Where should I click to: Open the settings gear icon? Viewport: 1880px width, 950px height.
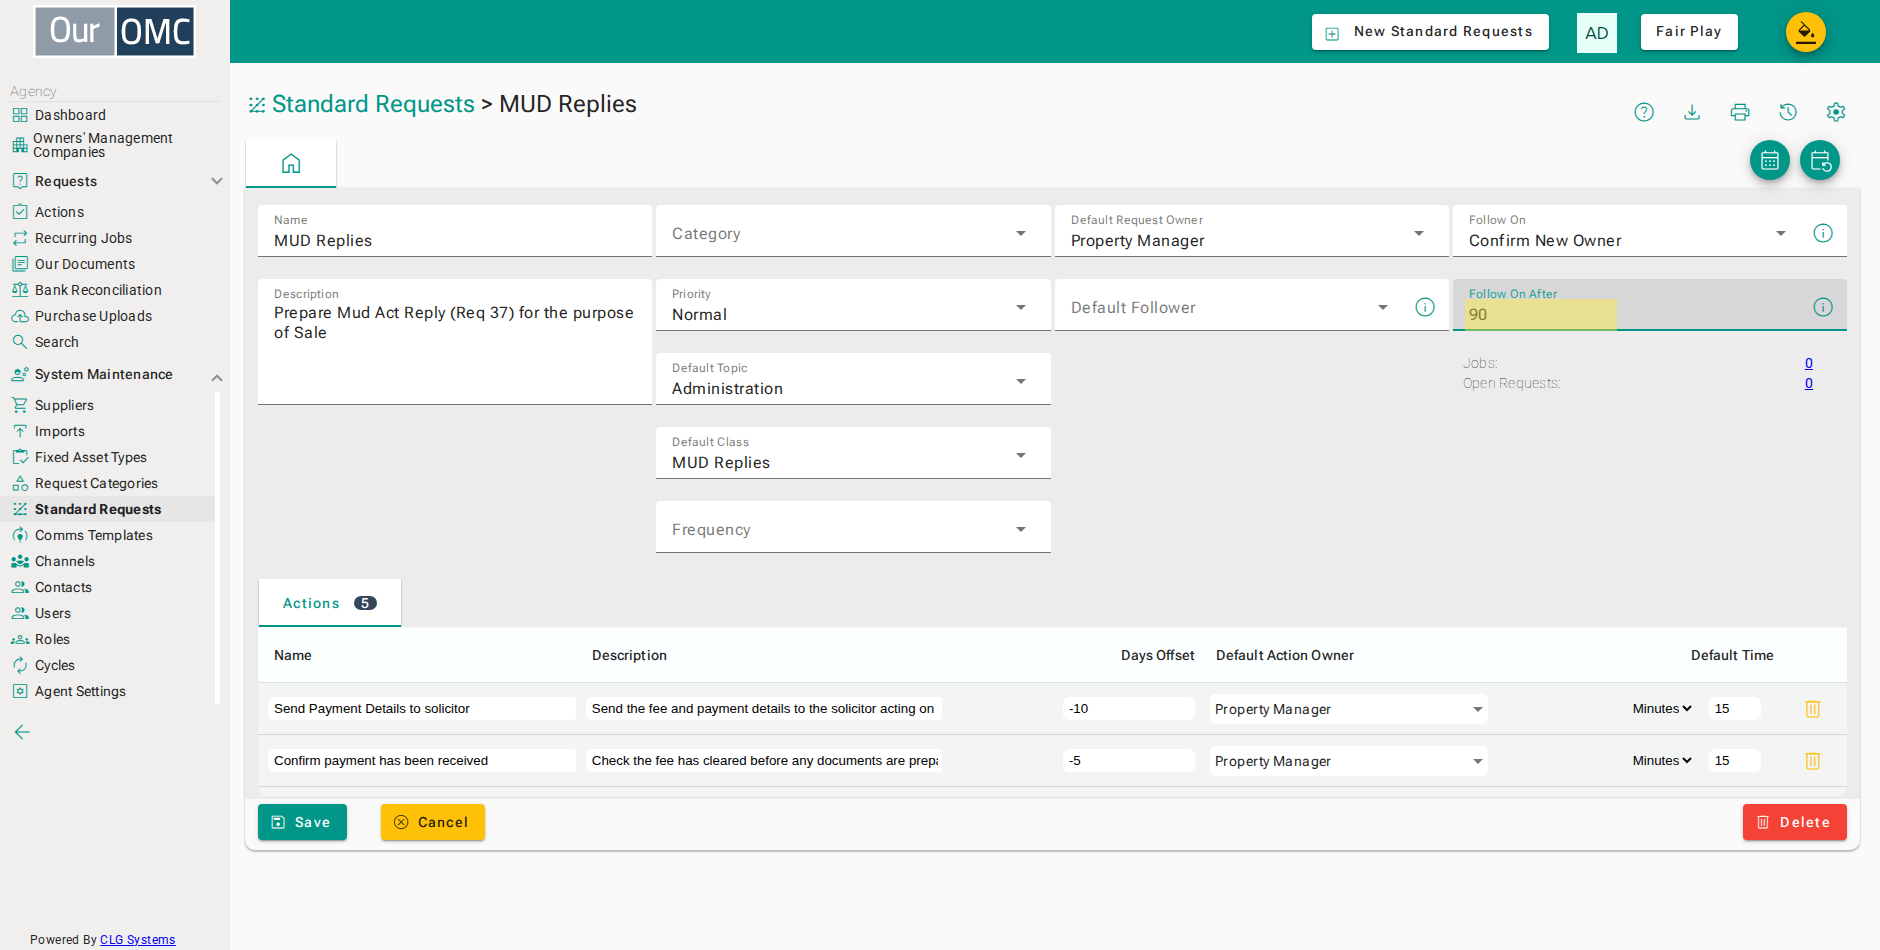coord(1836,112)
